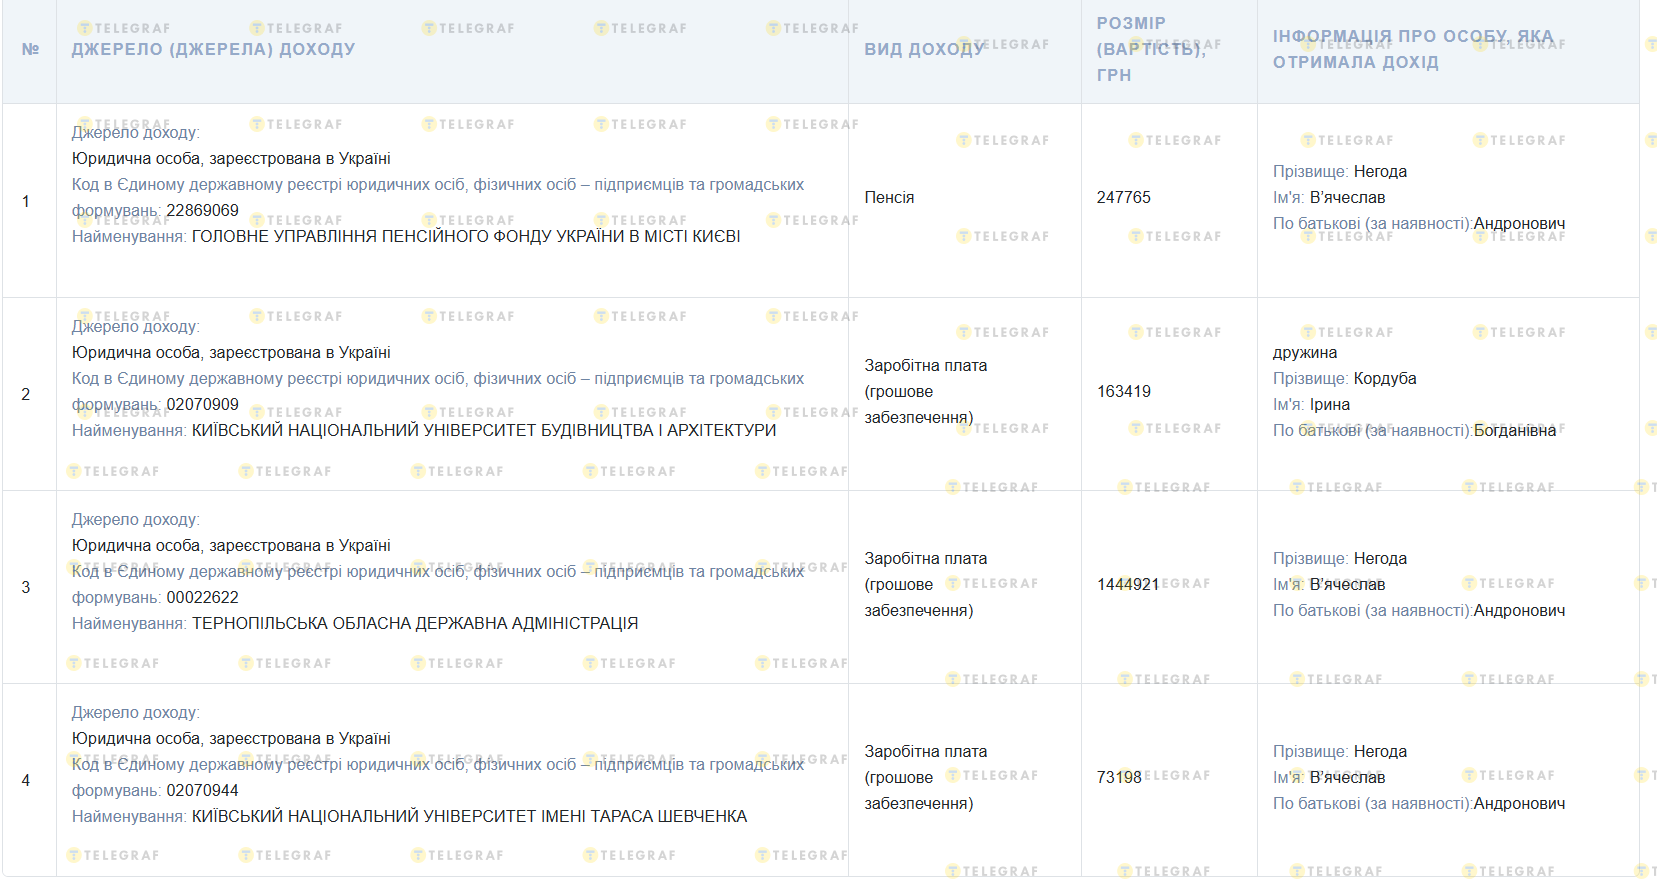The height and width of the screenshot is (883, 1657).
Task: Select "ТЕРНОПІЛЬСЬКА ОБЛАСНА ДЕРЖАВНА АДМІНІСТРАЦІЯ" text
Action: click(x=414, y=624)
